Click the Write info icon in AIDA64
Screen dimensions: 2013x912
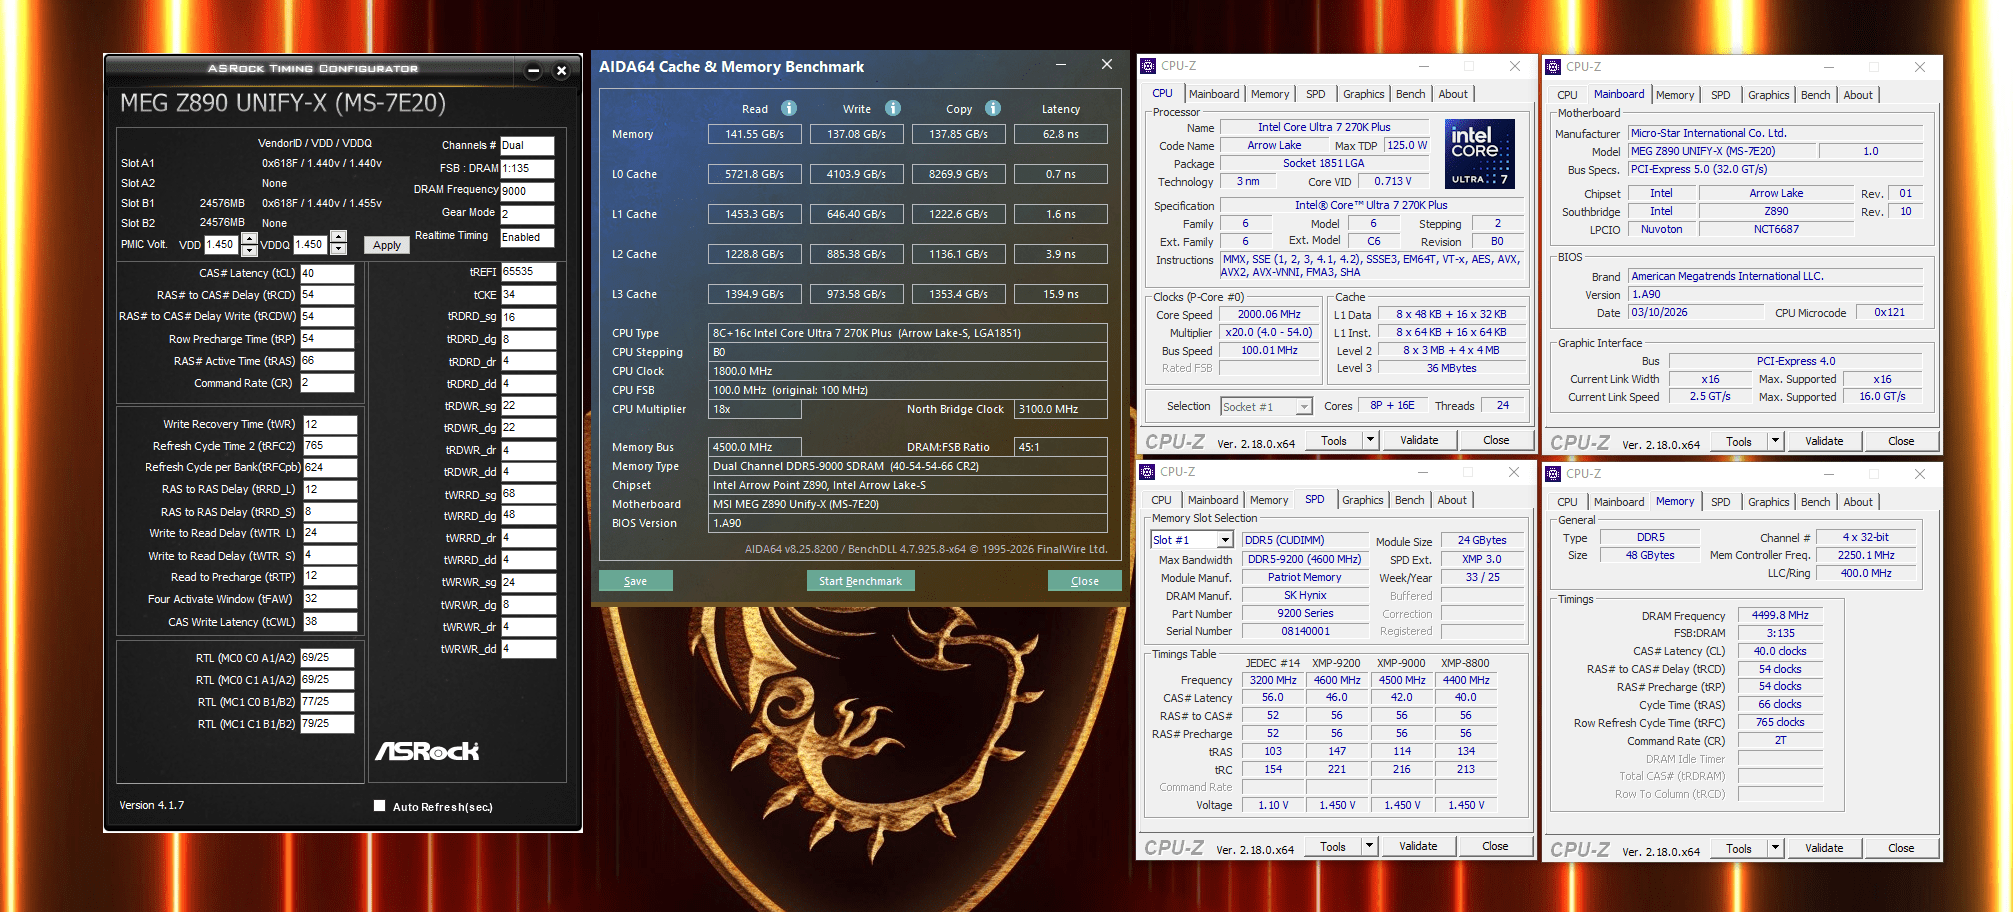[893, 108]
